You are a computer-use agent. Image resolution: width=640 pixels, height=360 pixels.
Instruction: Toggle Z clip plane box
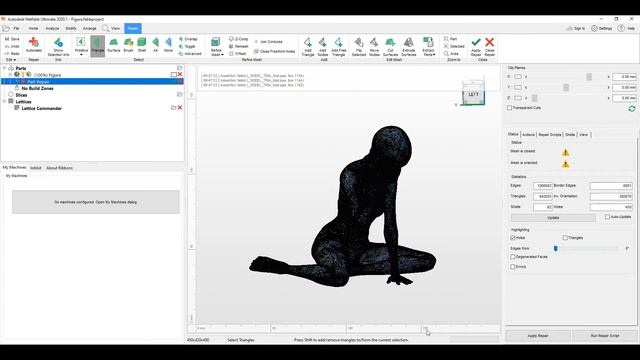point(518,98)
